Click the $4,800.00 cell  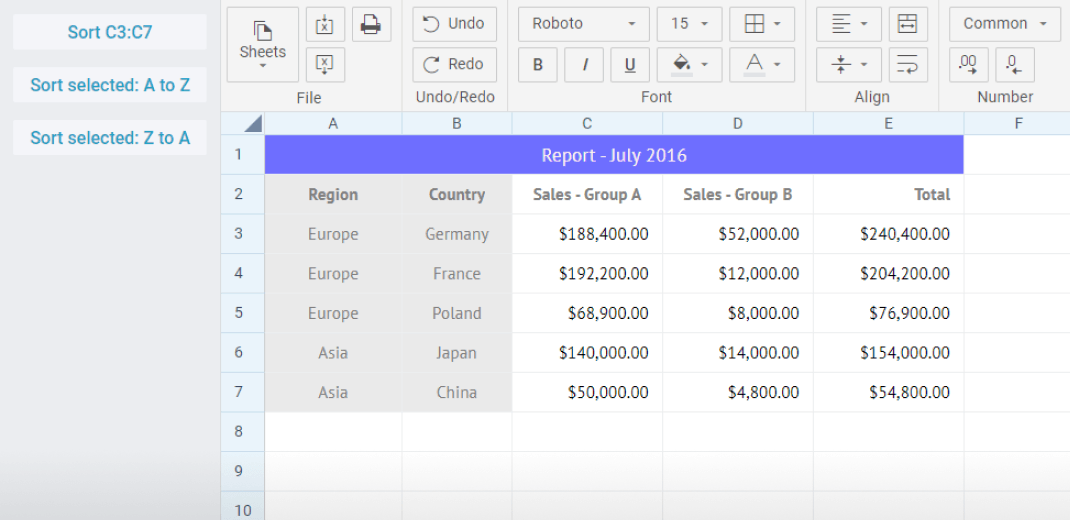[738, 392]
